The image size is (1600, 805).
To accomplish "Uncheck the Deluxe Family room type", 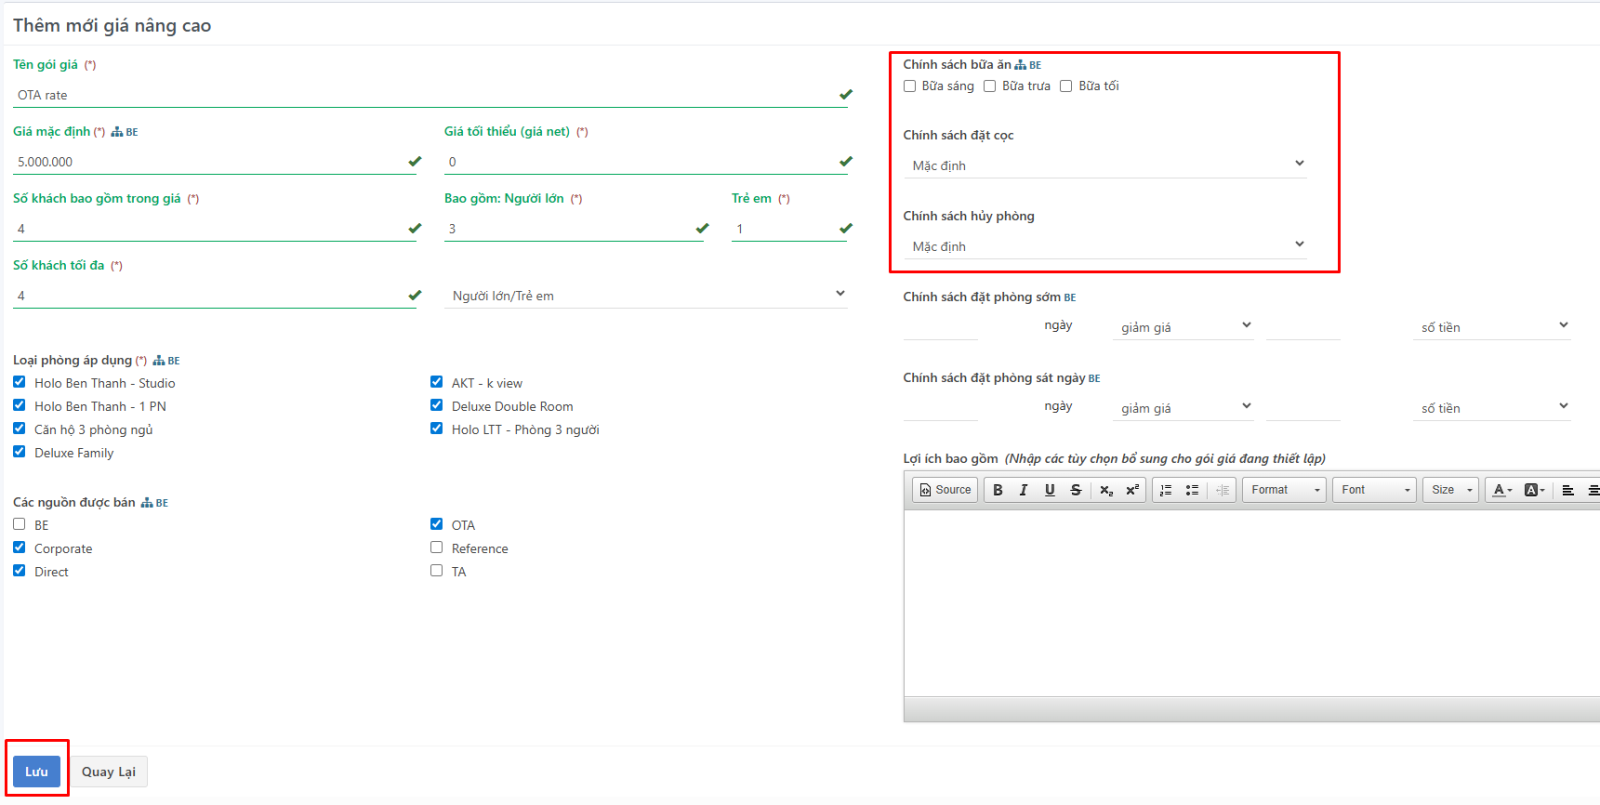I will click(19, 452).
